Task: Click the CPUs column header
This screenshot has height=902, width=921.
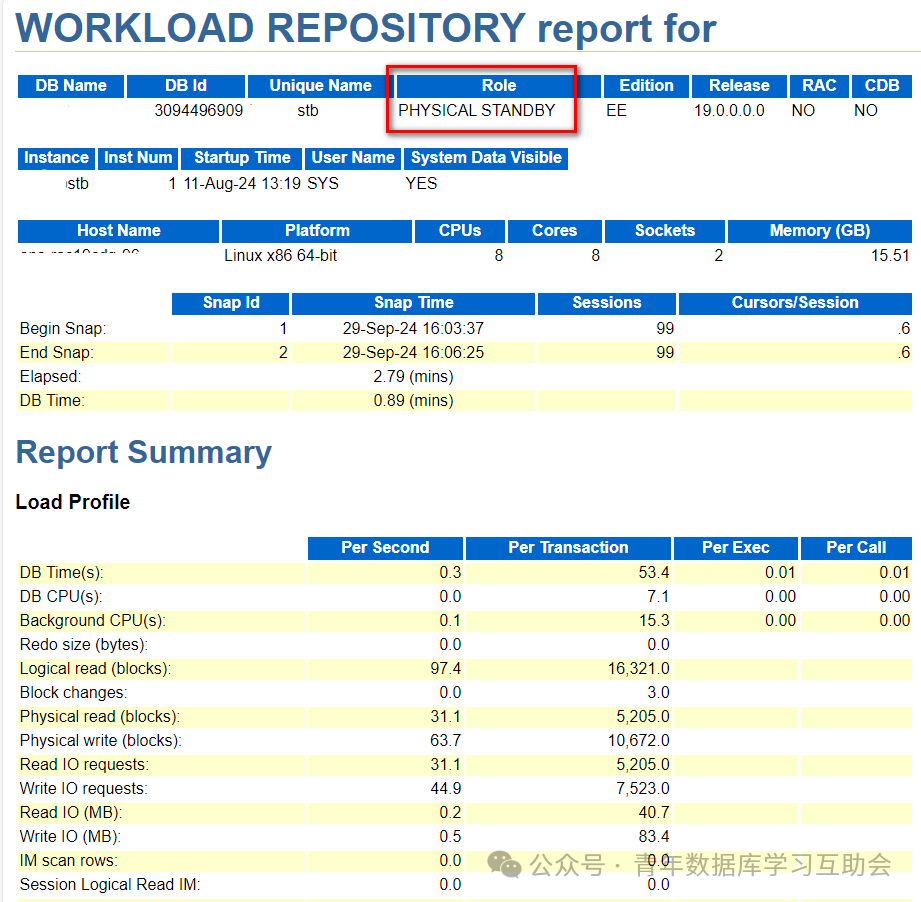Action: pyautogui.click(x=460, y=231)
